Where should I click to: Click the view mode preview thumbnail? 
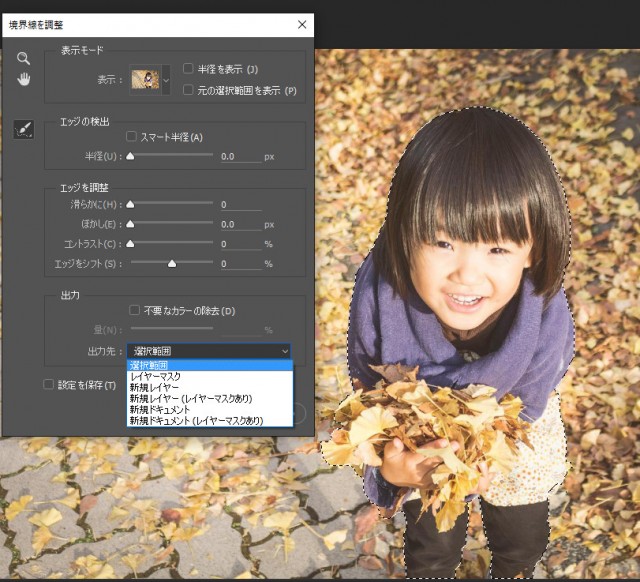[x=145, y=79]
